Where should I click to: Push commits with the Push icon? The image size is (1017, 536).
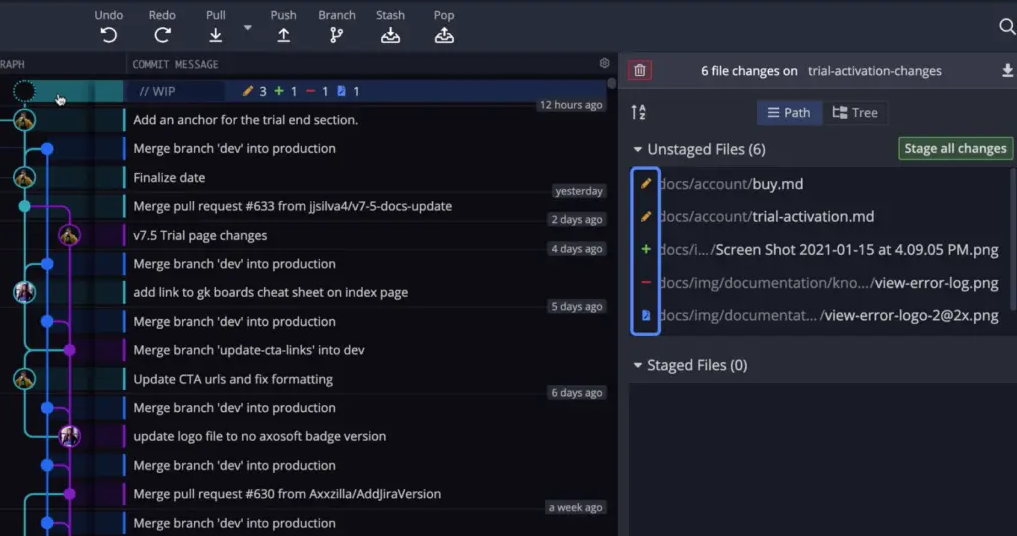coord(283,35)
